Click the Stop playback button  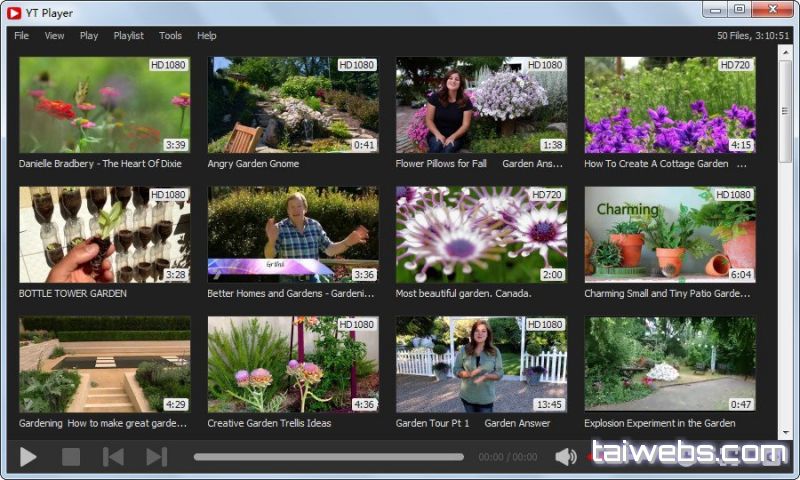point(71,457)
